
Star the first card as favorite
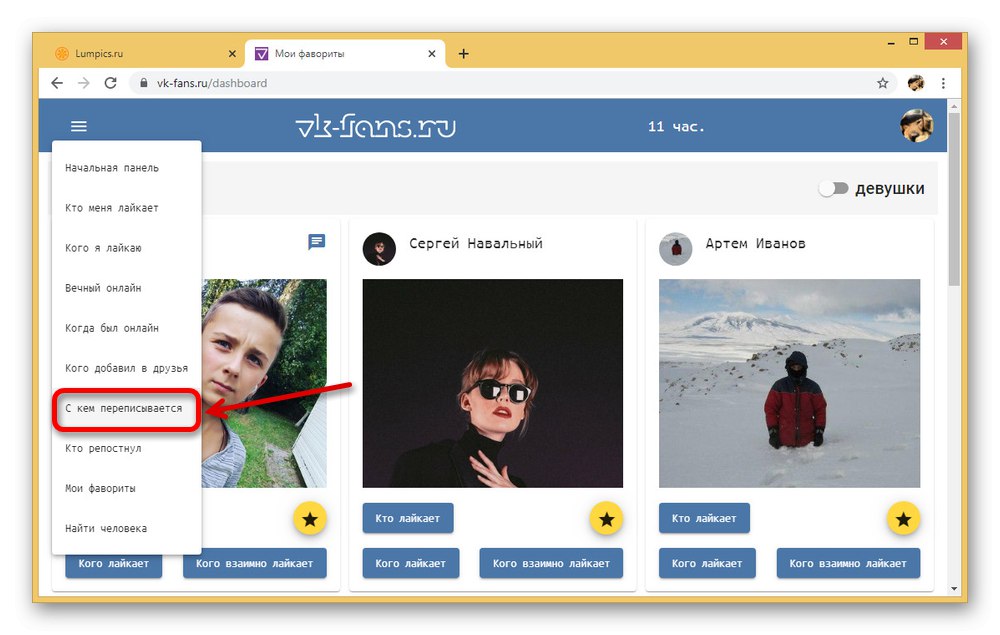click(310, 519)
